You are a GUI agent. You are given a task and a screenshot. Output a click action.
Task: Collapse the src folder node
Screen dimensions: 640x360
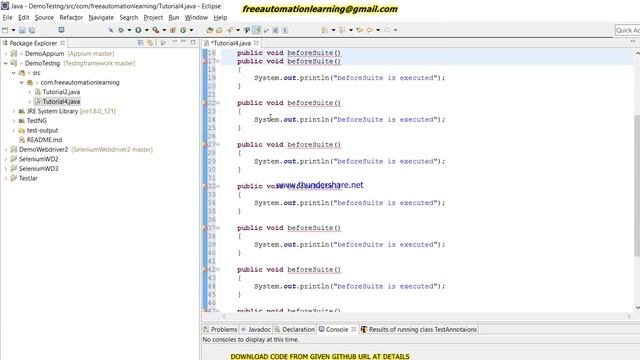(x=13, y=73)
